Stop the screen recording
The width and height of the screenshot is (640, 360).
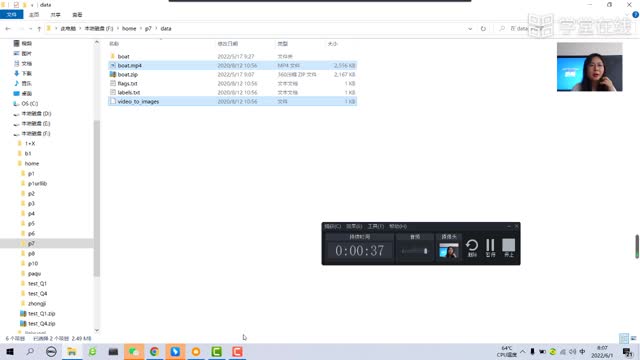509,247
